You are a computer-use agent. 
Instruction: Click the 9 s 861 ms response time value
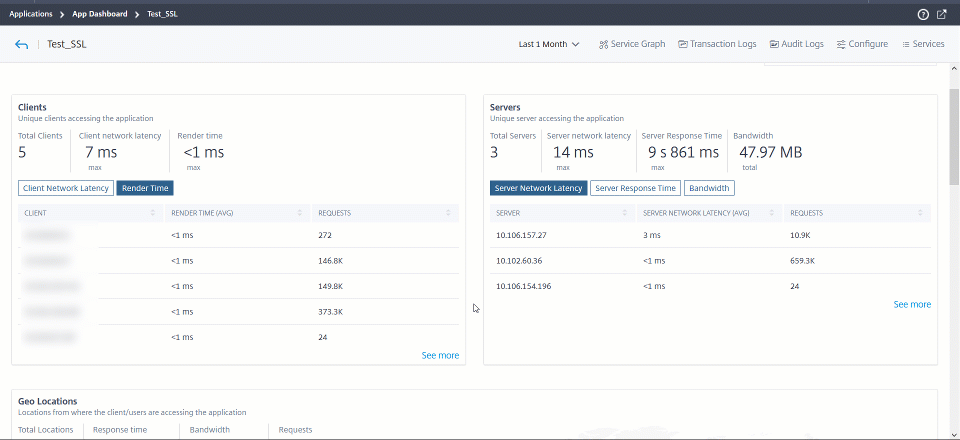[x=683, y=152]
